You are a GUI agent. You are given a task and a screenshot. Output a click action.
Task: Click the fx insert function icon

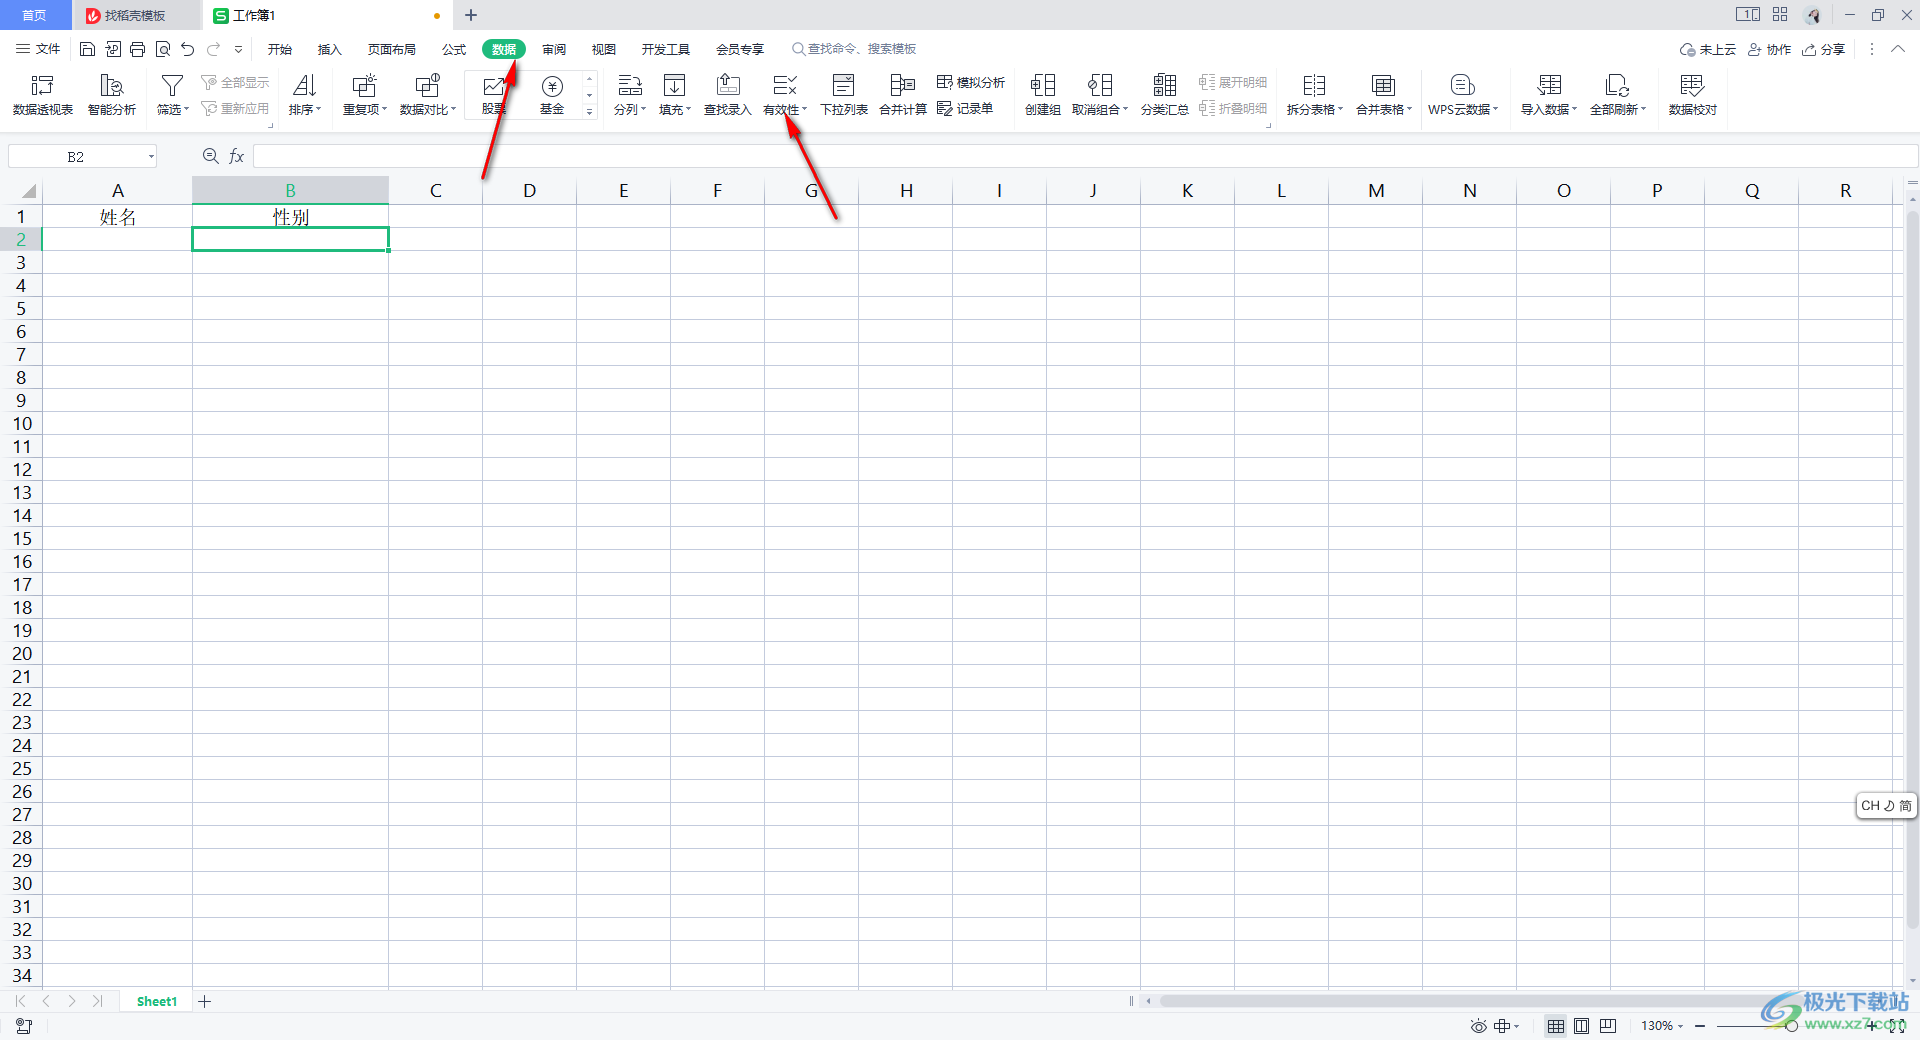237,156
